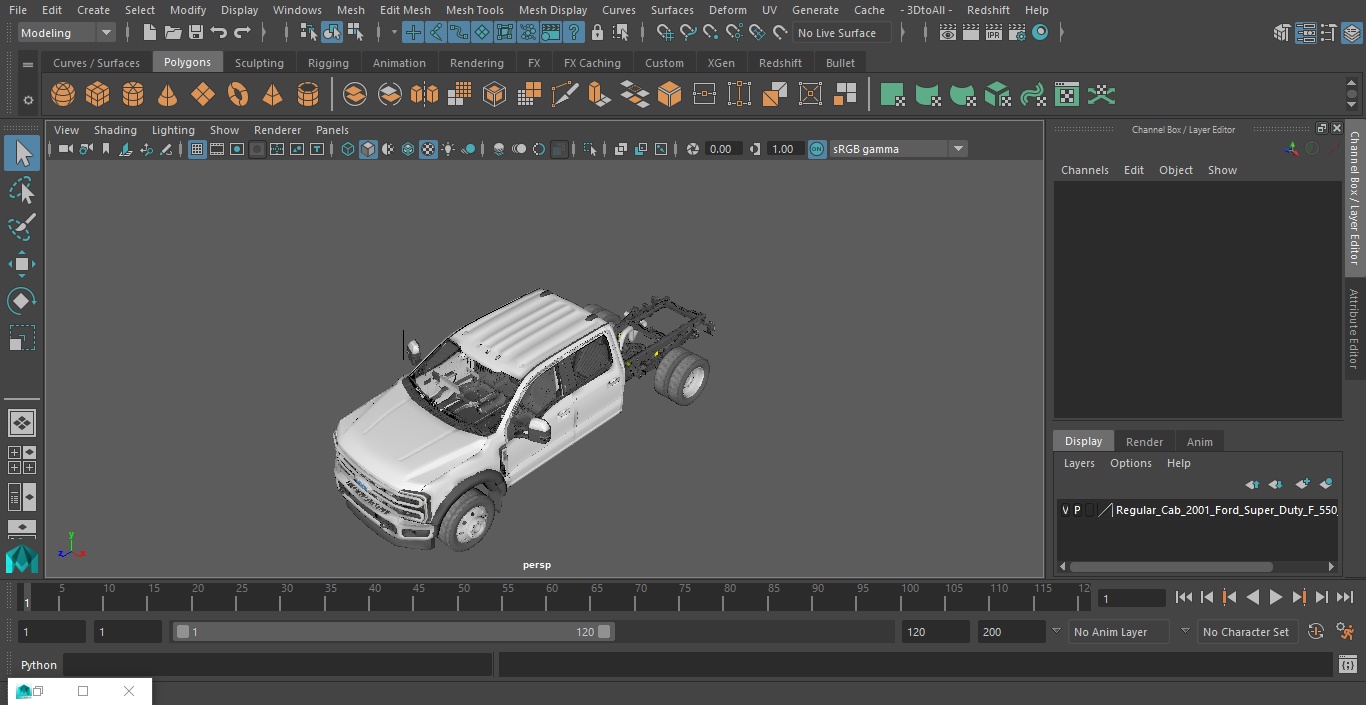
Task: Open the No Character Set dropdown
Action: [1246, 632]
